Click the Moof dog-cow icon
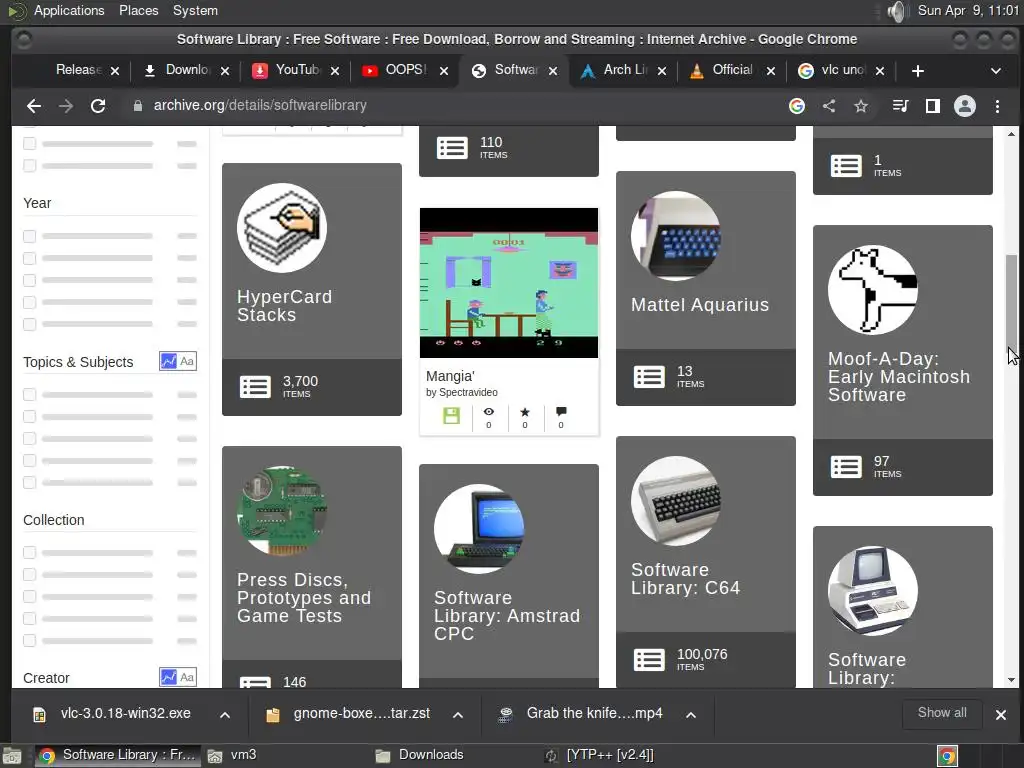Image resolution: width=1024 pixels, height=768 pixels. [x=873, y=290]
